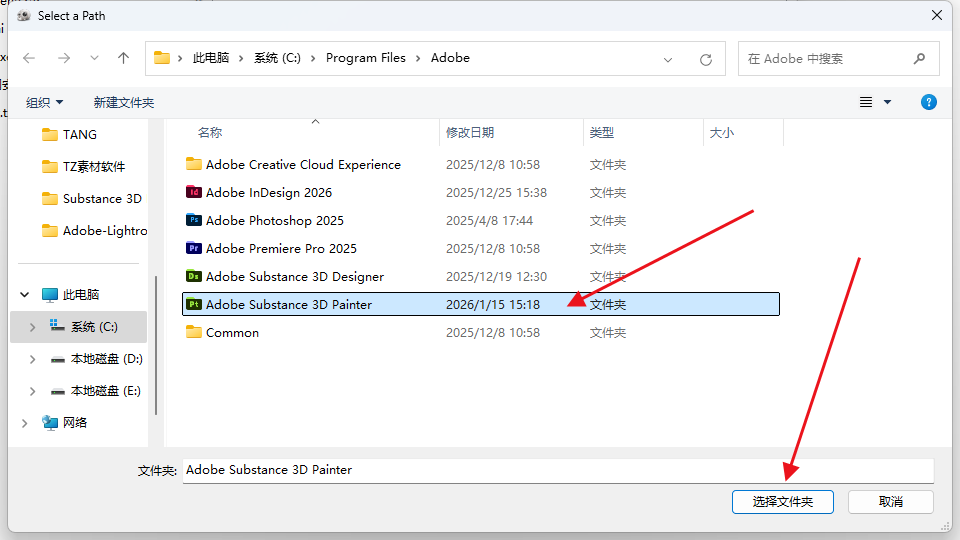Image resolution: width=960 pixels, height=540 pixels.
Task: Select 本地磁盘 (D:) in tree
Action: click(97, 359)
